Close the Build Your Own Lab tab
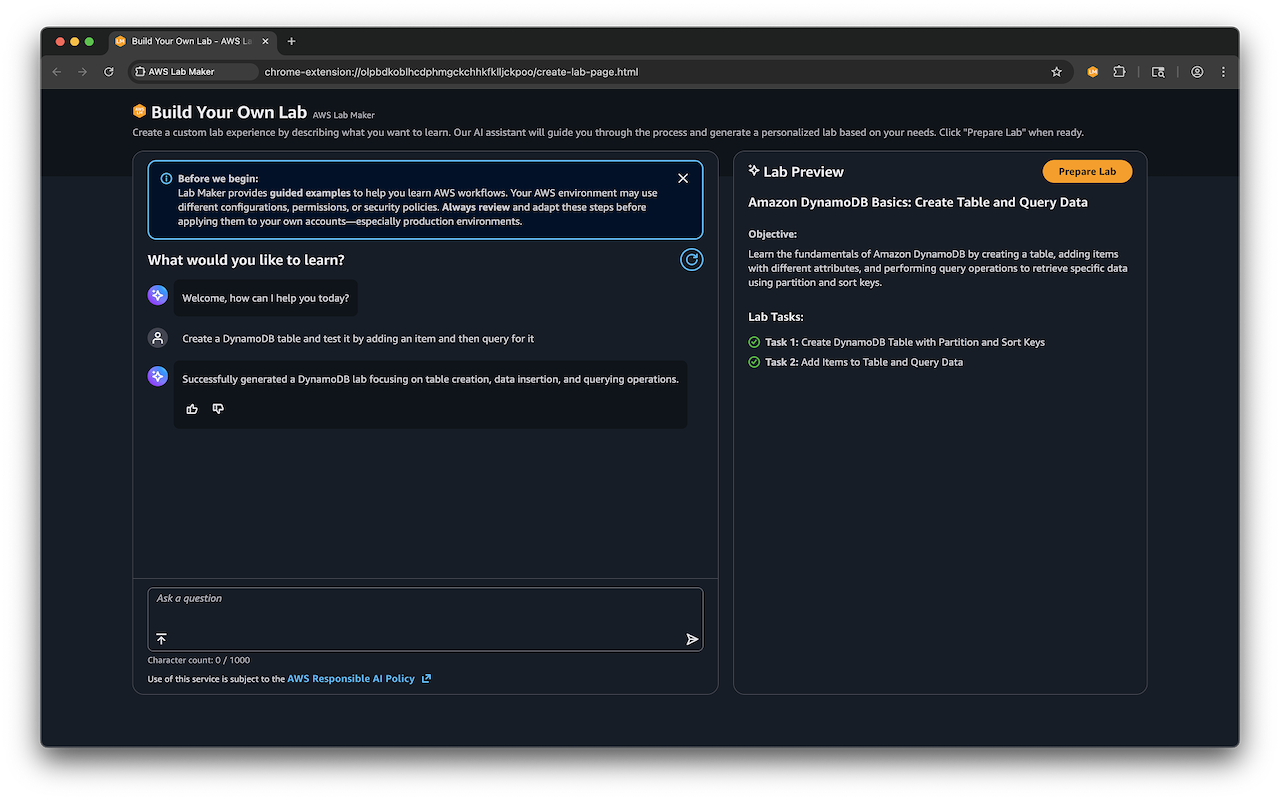Image resolution: width=1280 pixels, height=800 pixels. point(265,41)
